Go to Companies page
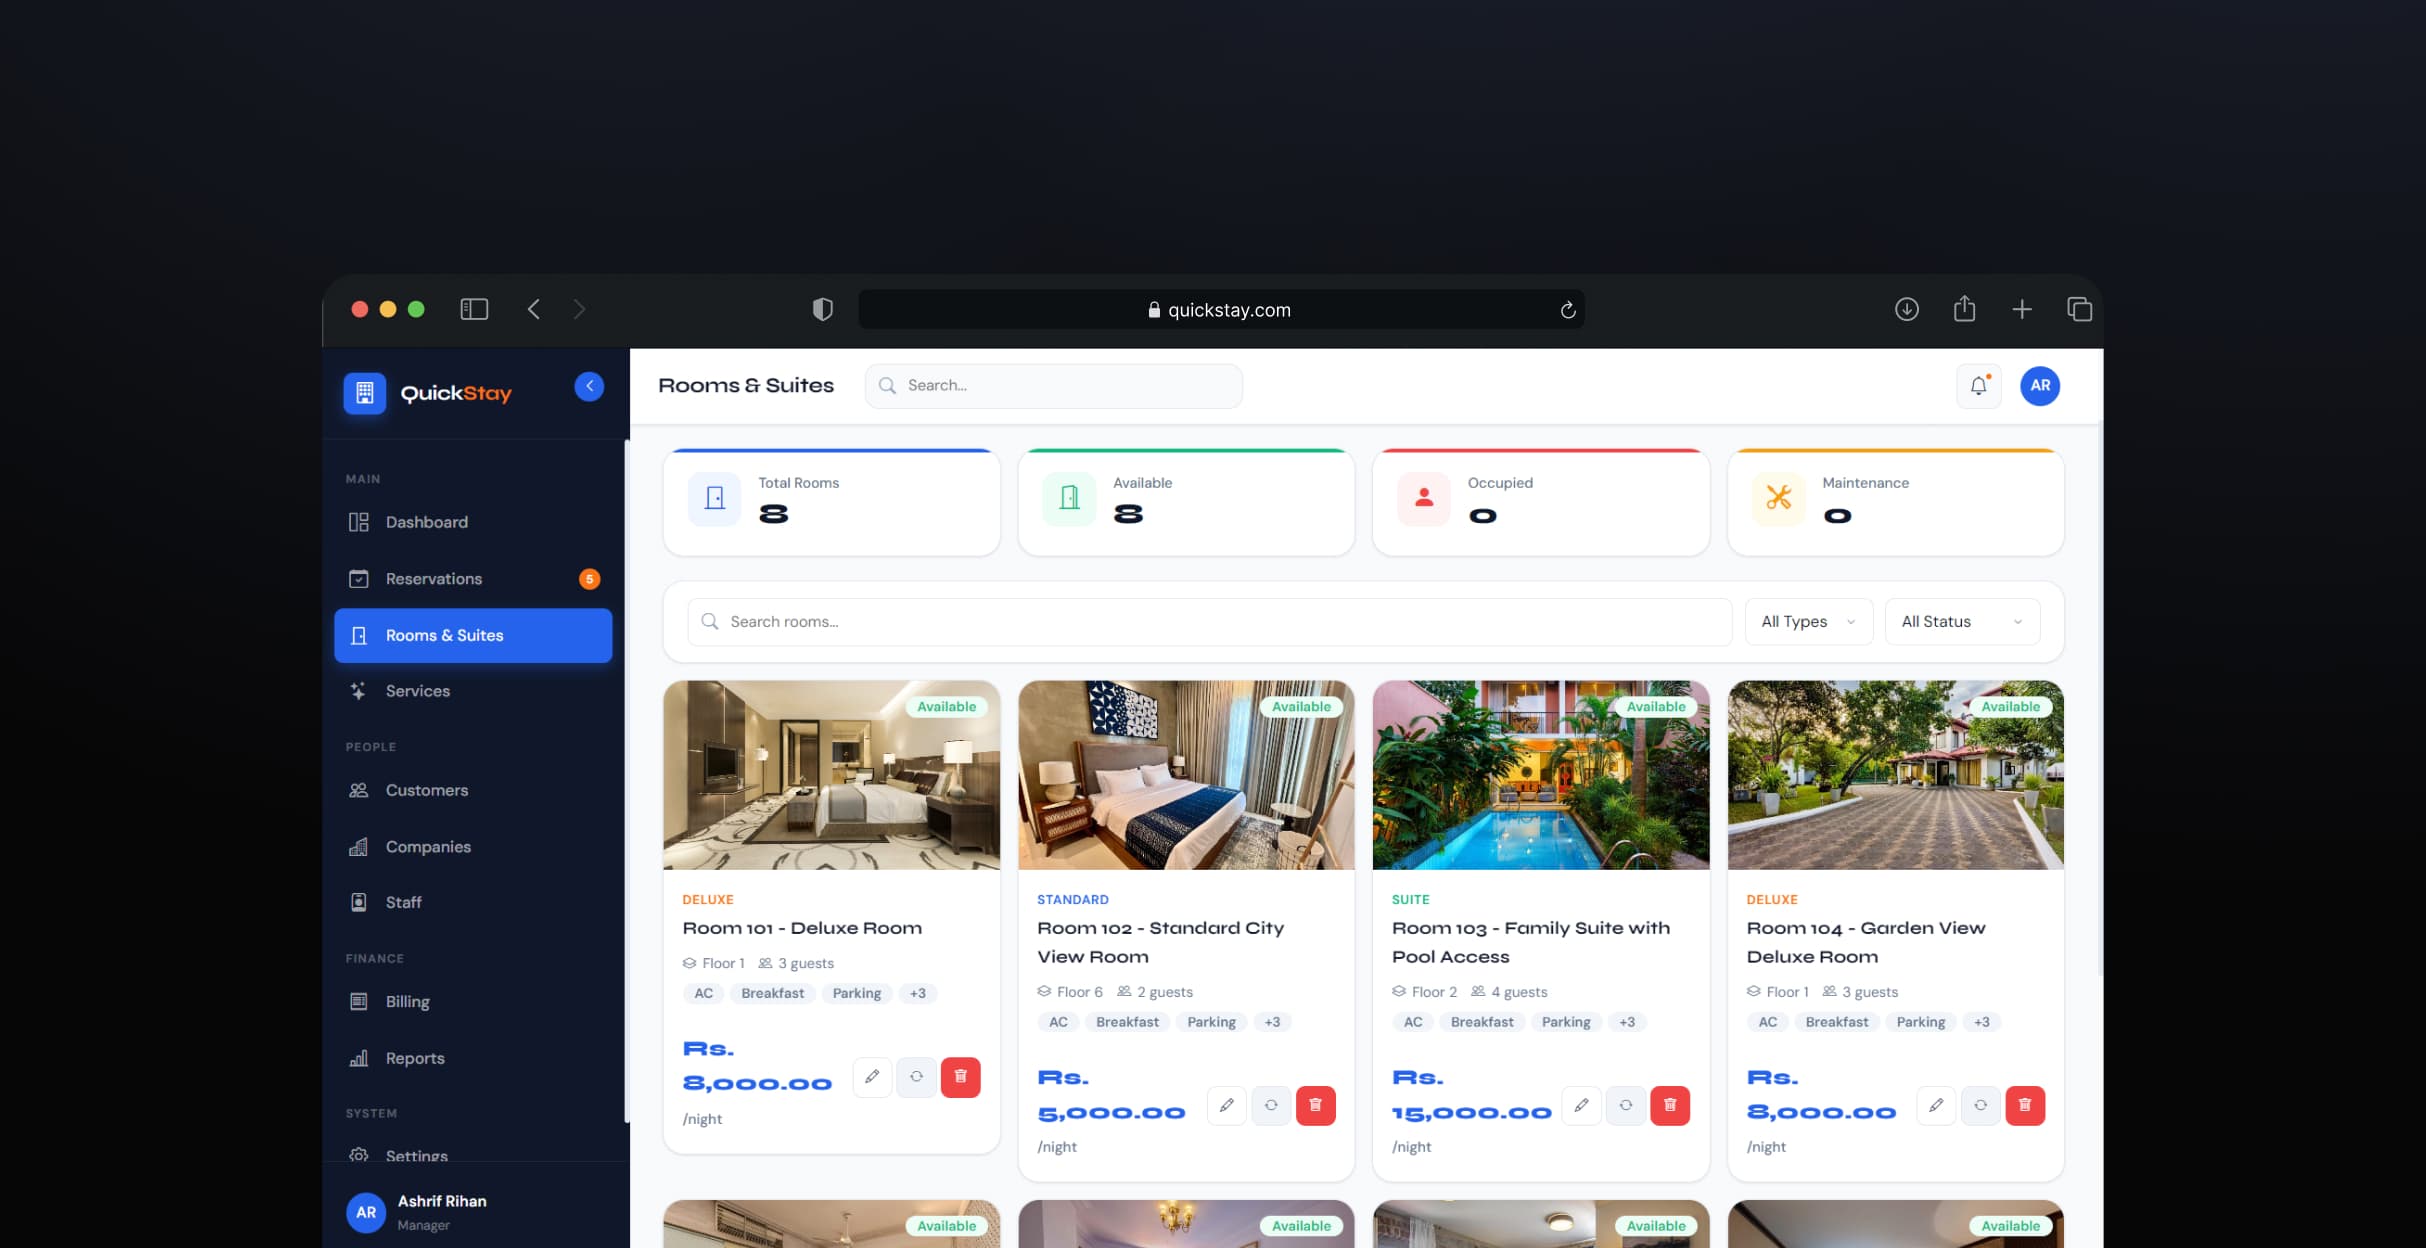 473,847
